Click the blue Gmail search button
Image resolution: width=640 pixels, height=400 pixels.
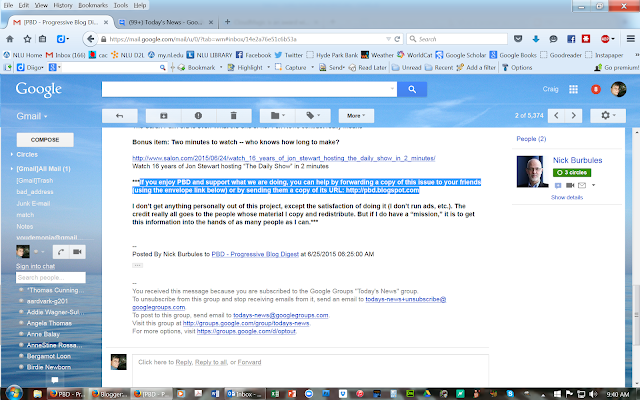coord(412,89)
